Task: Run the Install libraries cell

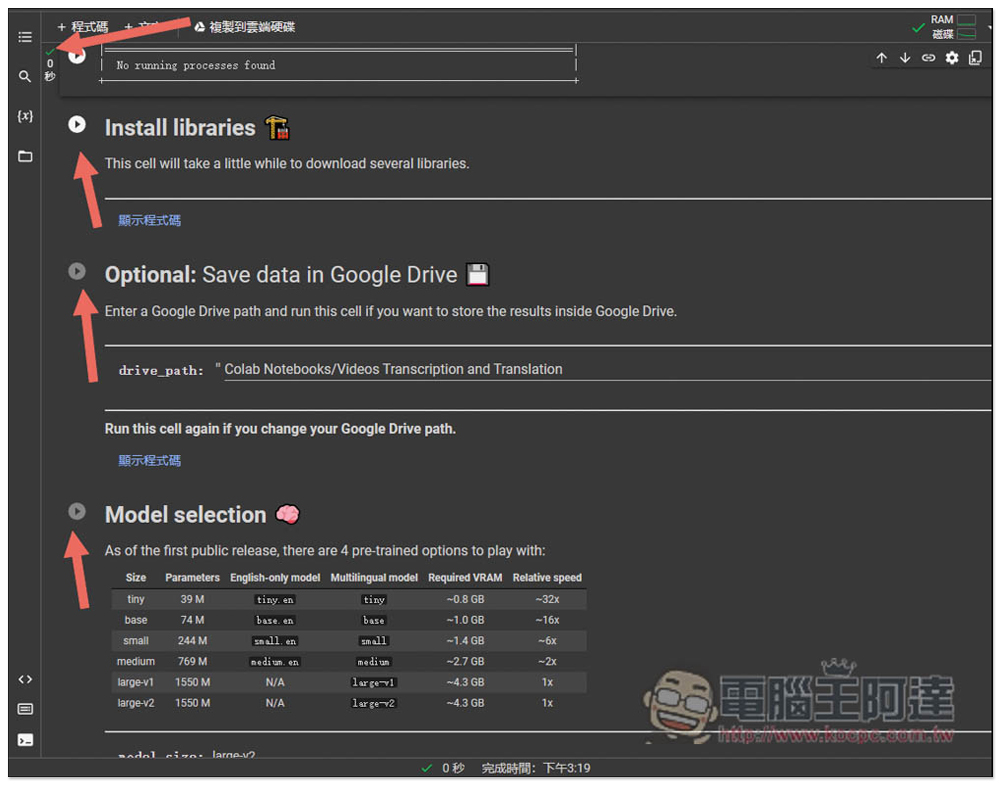Action: (77, 124)
